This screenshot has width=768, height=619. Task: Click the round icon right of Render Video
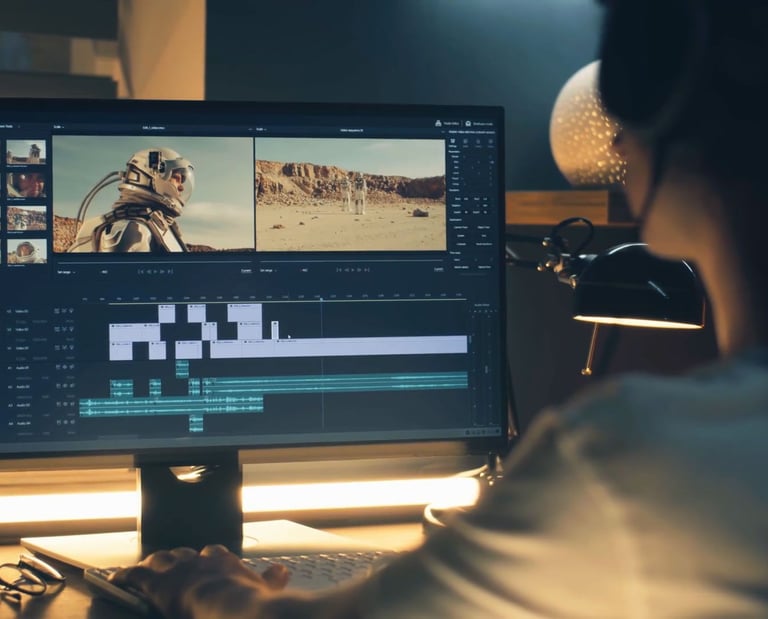(x=468, y=124)
